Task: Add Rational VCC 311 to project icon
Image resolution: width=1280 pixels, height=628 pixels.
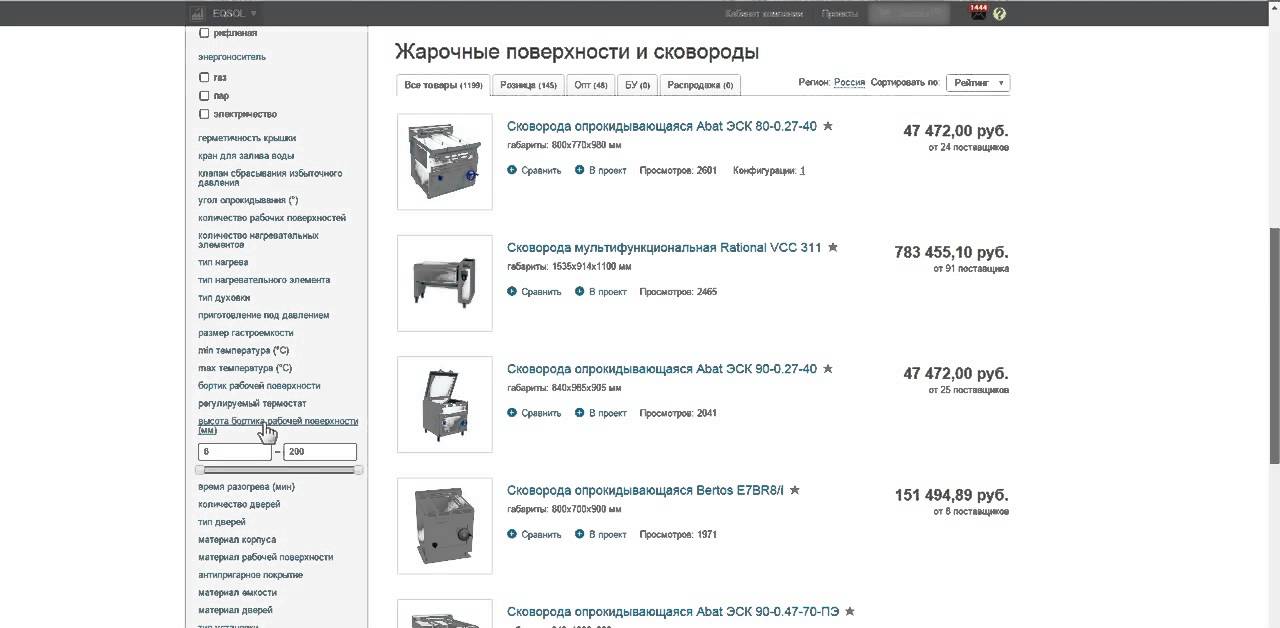Action: [x=579, y=291]
